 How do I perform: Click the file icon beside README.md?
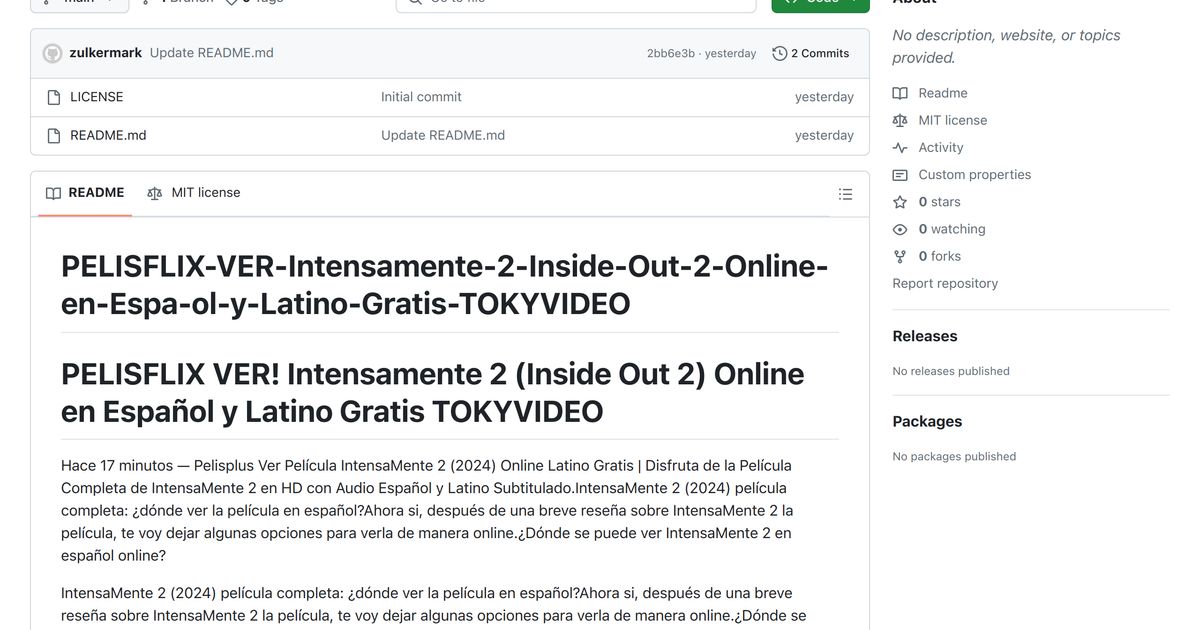(x=54, y=135)
